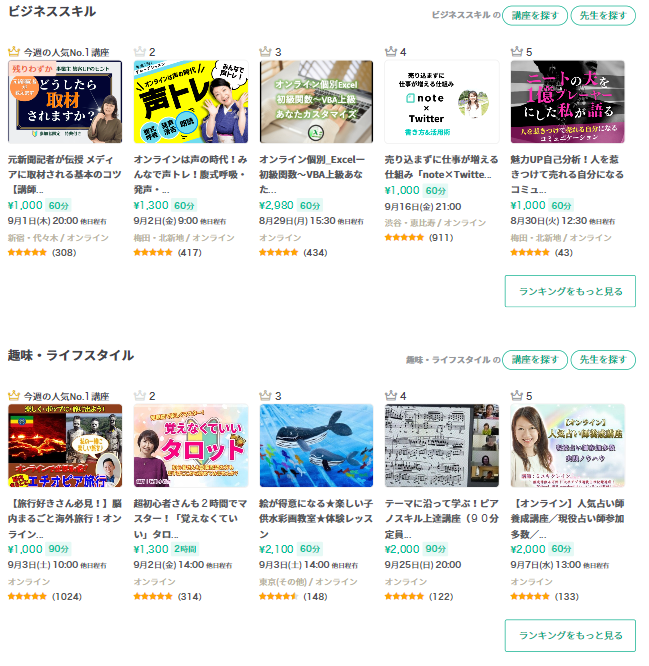Open the note × Twitter course thumbnail
The width and height of the screenshot is (649, 666).
(x=442, y=102)
